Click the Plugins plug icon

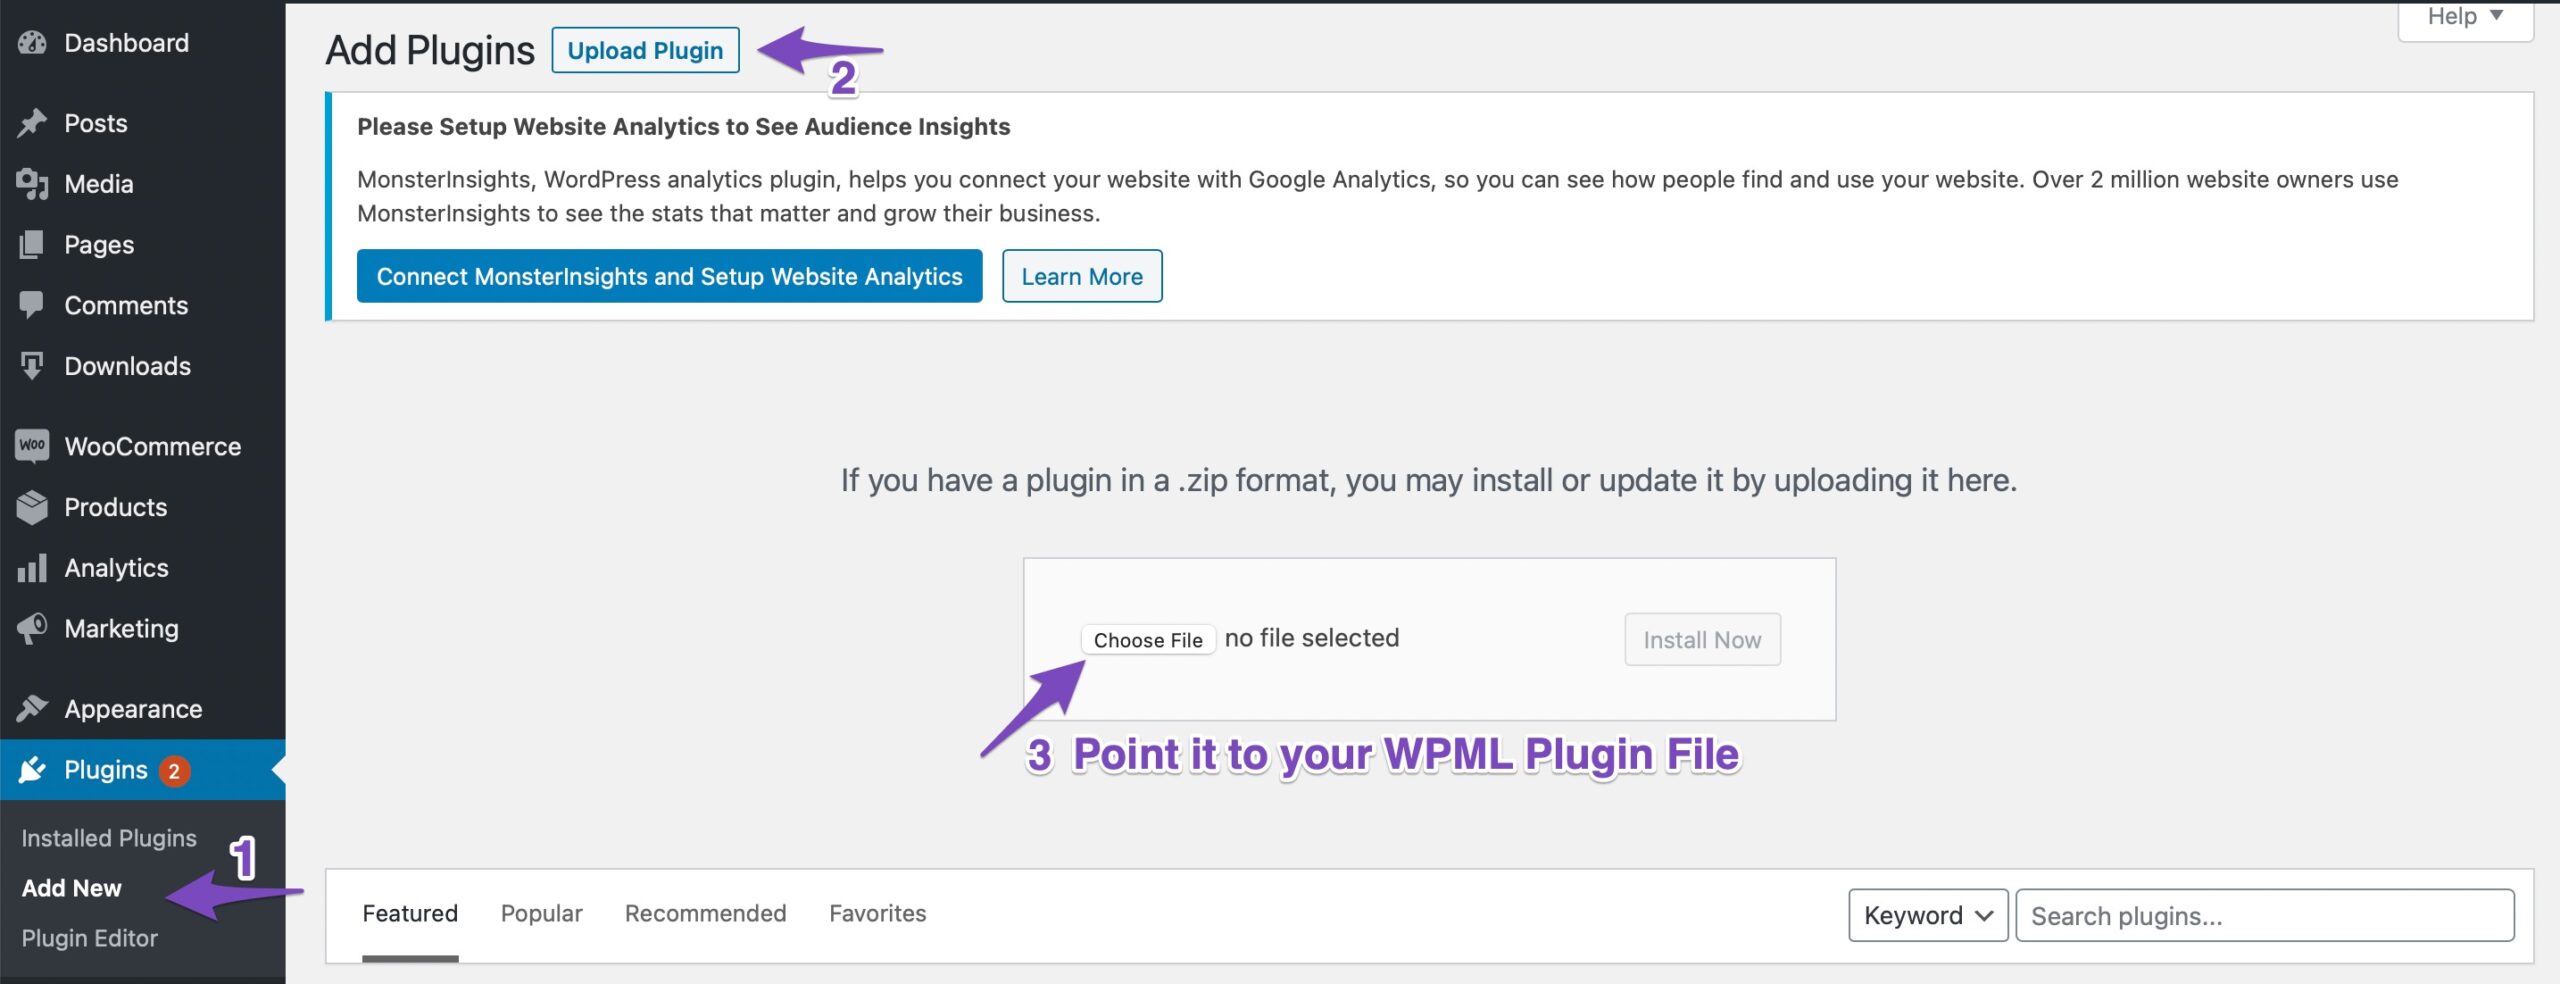click(32, 770)
